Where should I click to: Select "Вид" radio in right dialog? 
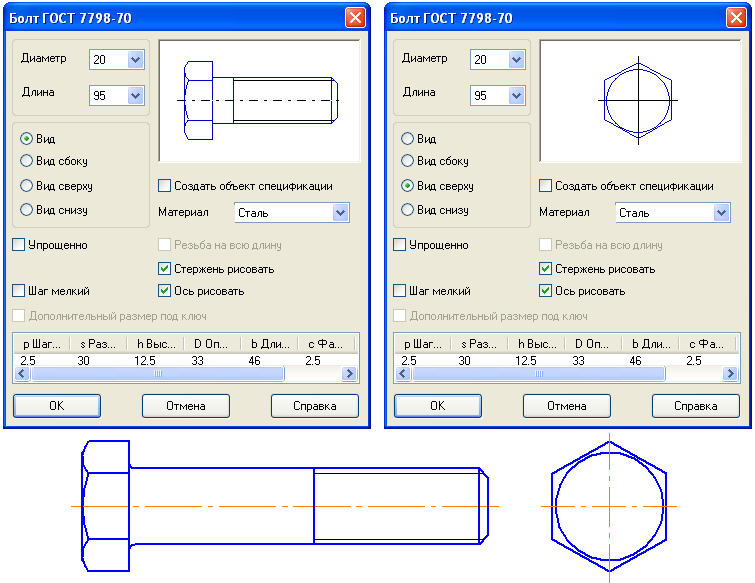tap(407, 139)
